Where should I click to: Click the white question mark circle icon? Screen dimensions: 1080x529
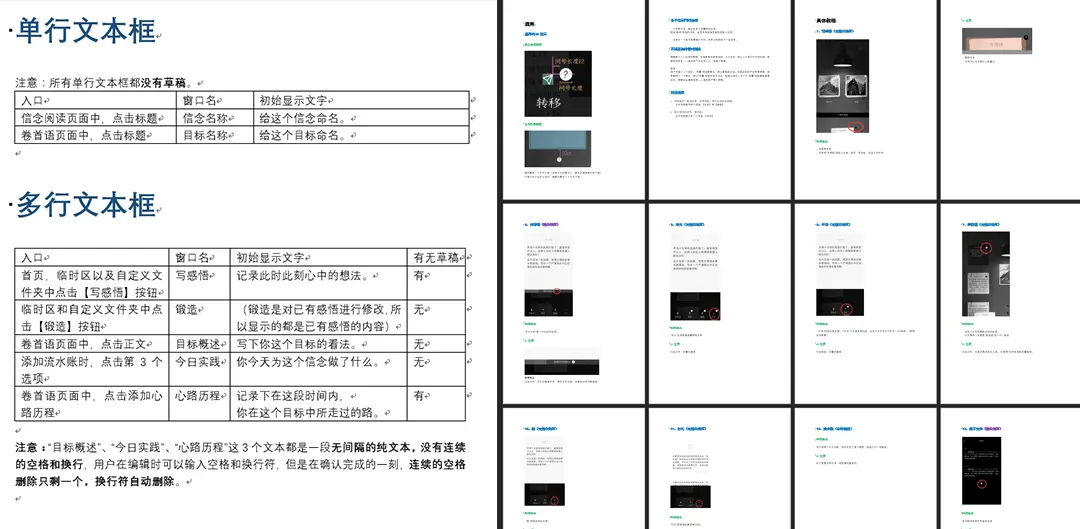566,74
